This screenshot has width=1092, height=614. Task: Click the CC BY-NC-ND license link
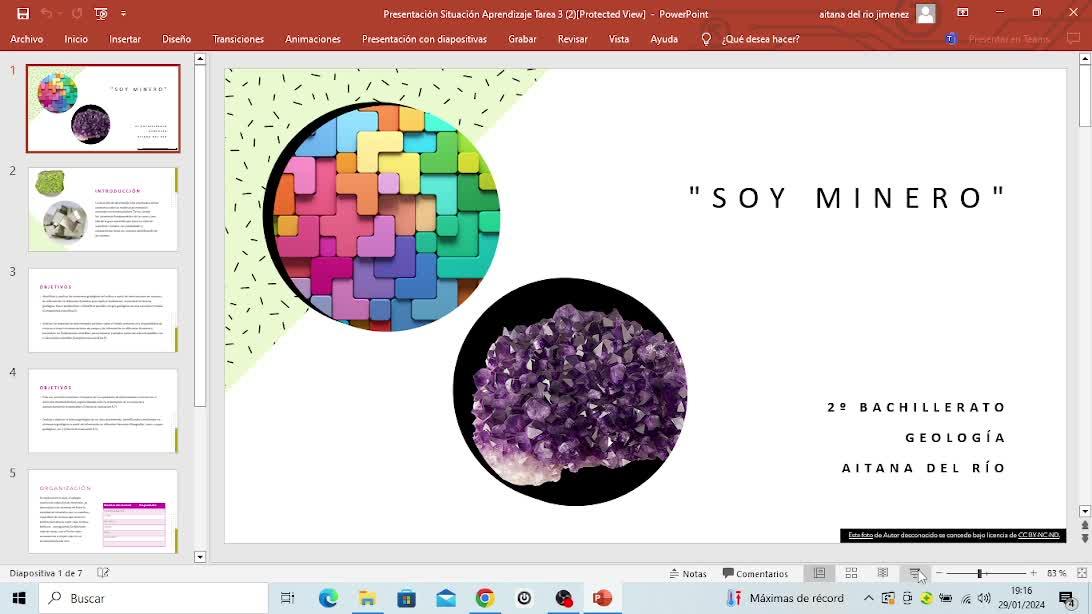pyautogui.click(x=1038, y=535)
